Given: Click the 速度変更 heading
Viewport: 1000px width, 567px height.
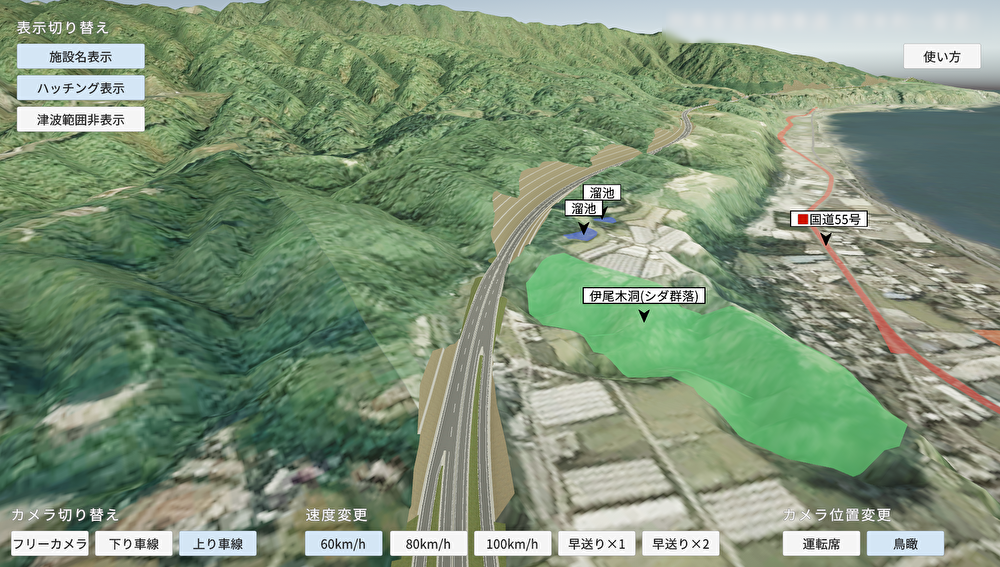Looking at the screenshot, I should click(336, 515).
